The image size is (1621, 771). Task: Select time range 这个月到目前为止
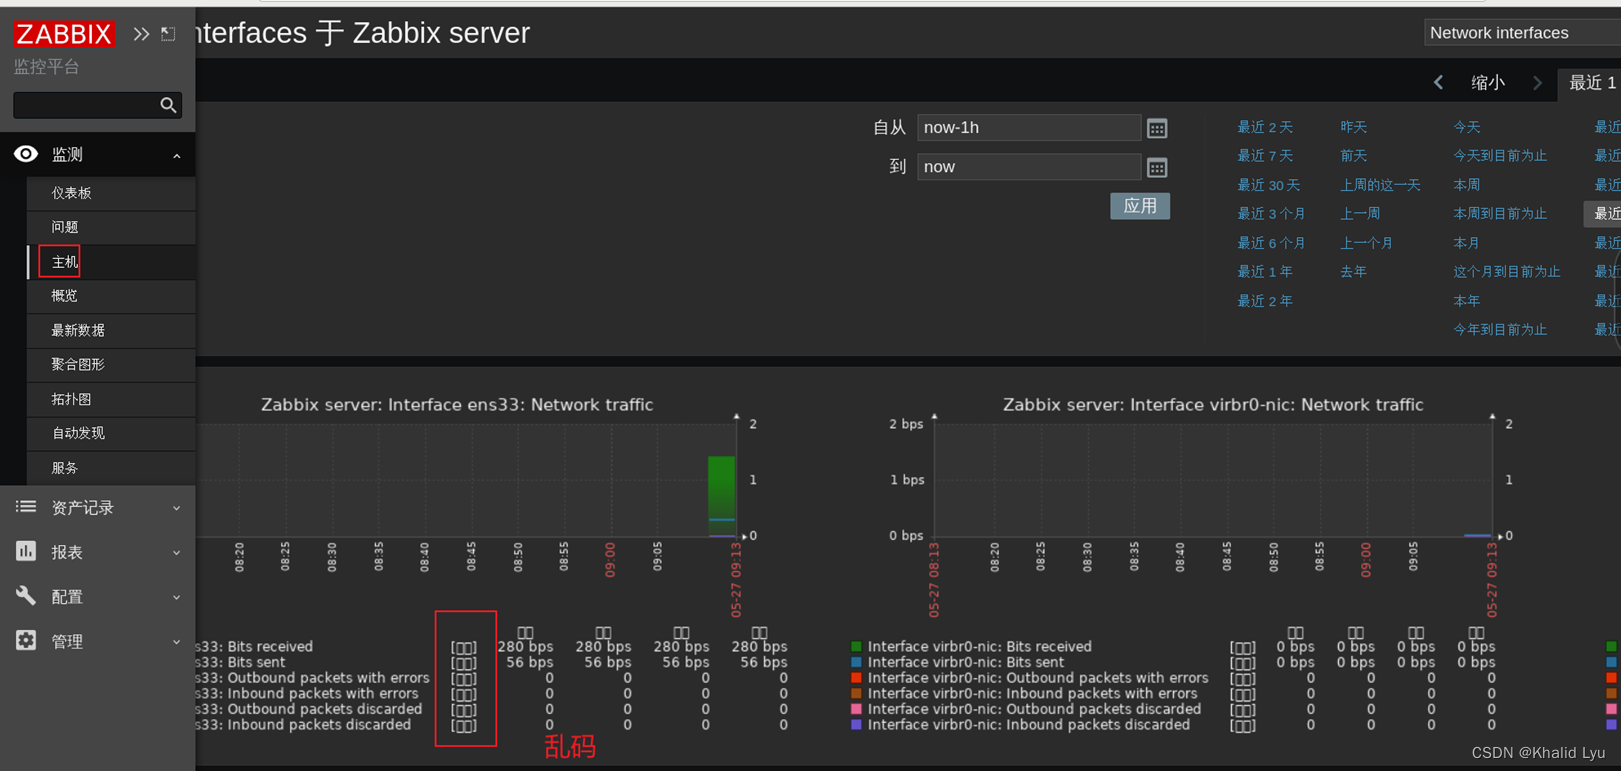tap(1507, 272)
